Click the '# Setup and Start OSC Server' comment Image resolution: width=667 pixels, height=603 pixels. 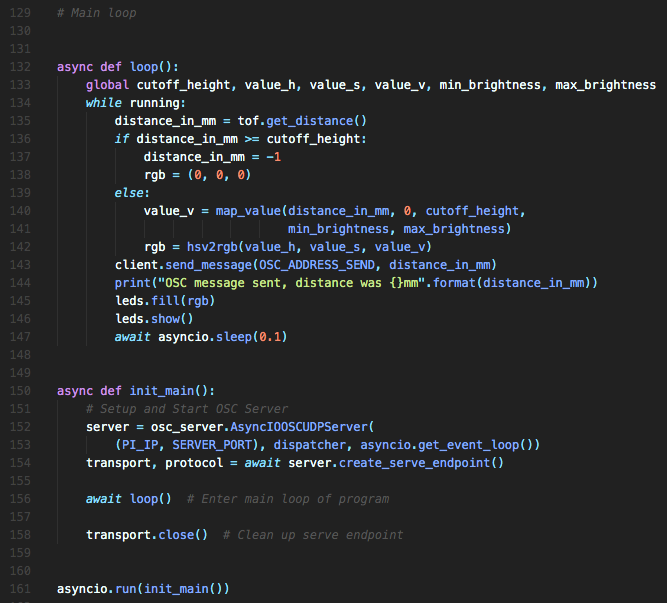point(187,409)
